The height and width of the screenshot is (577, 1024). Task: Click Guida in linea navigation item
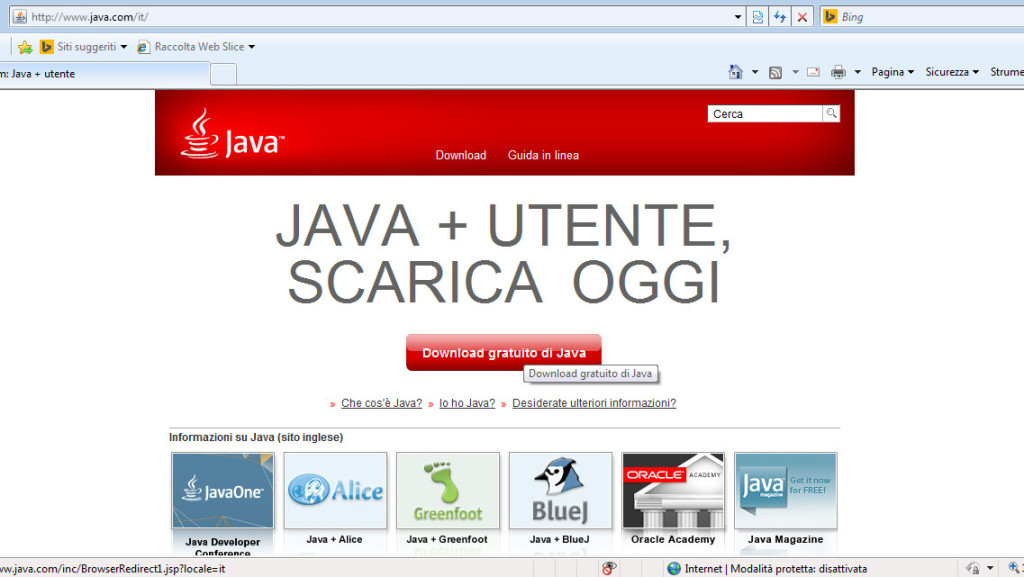[x=543, y=155]
